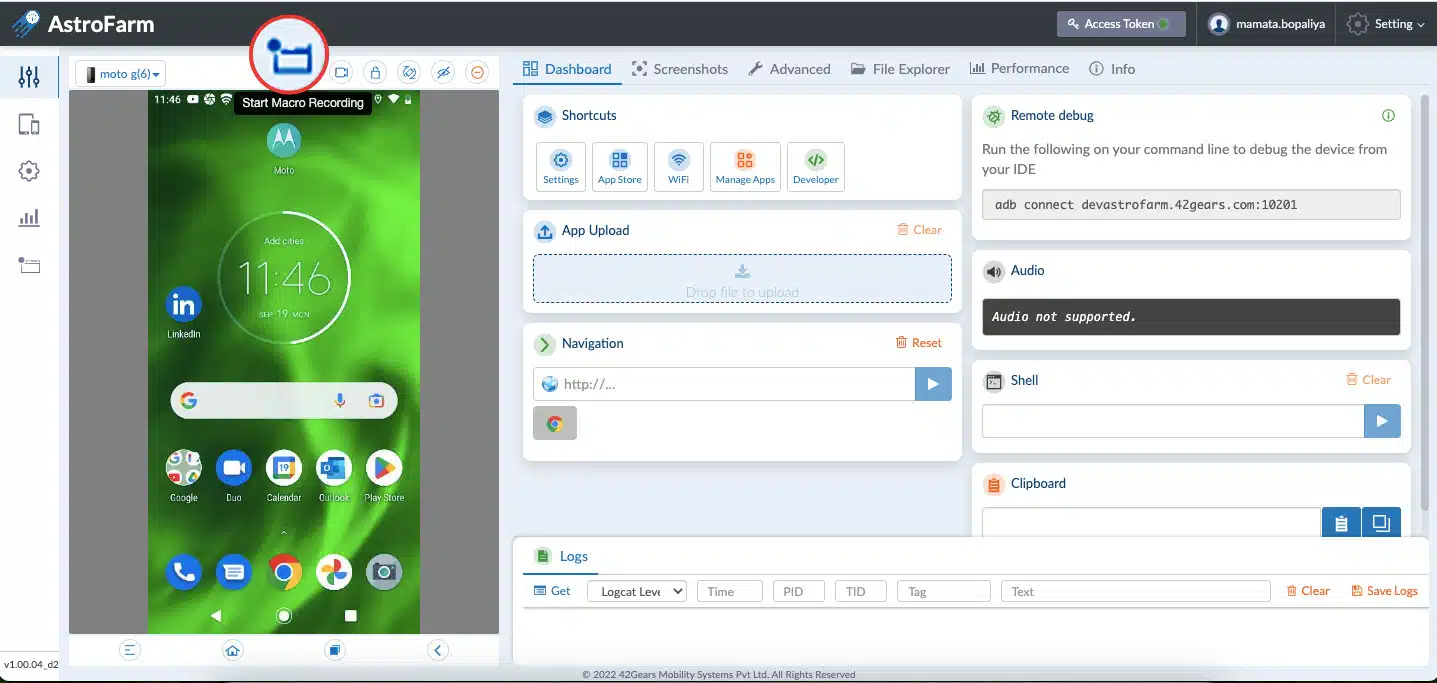The image size is (1437, 683).
Task: Click the PID log filter field
Action: (799, 591)
